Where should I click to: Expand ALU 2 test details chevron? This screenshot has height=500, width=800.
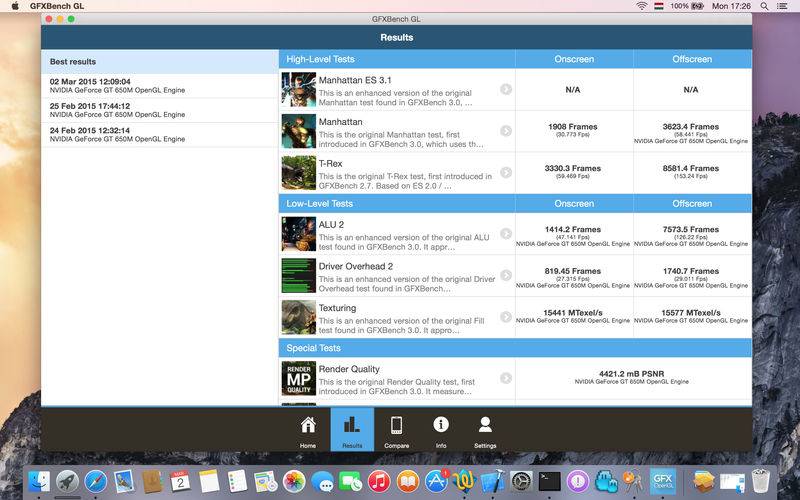506,234
